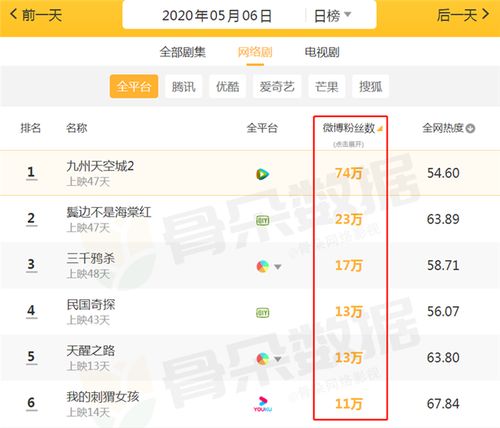Screen dimensions: 500x428
Task: Click 23万 fans value
Action: click(x=349, y=219)
